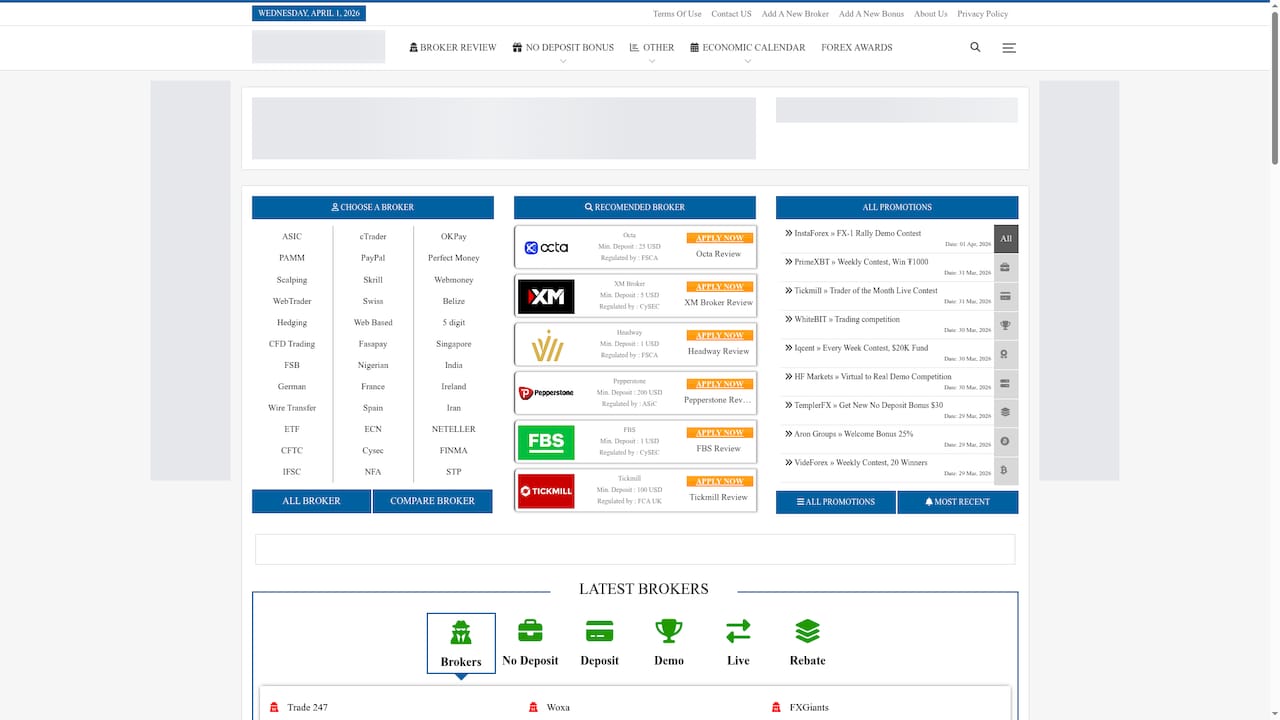Viewport: 1280px width, 720px height.
Task: Click the trophy icon in the promotions filter strip
Action: click(1006, 324)
